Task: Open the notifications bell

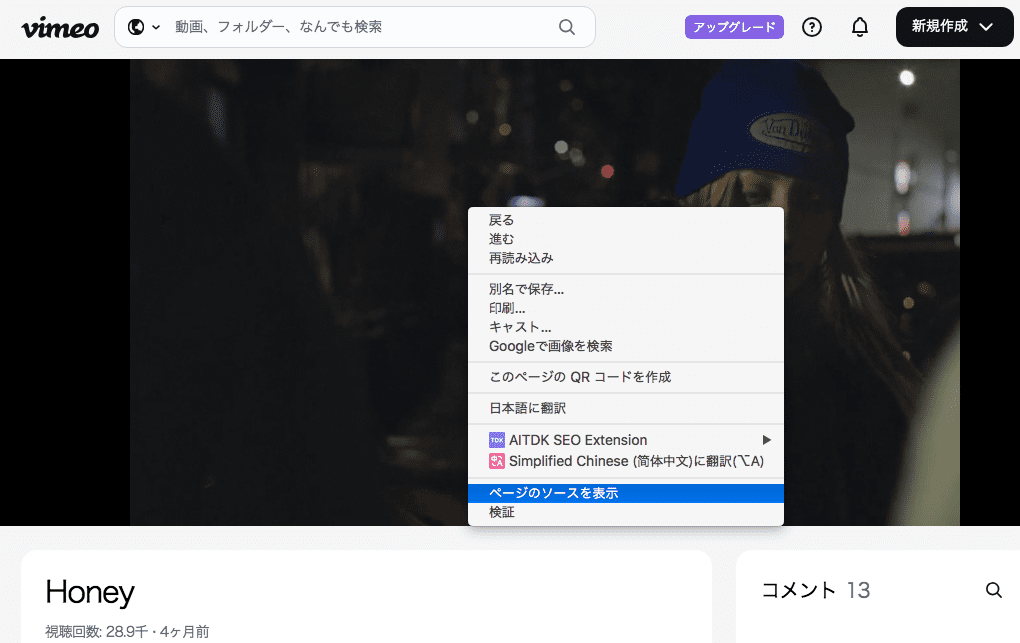Action: 860,27
